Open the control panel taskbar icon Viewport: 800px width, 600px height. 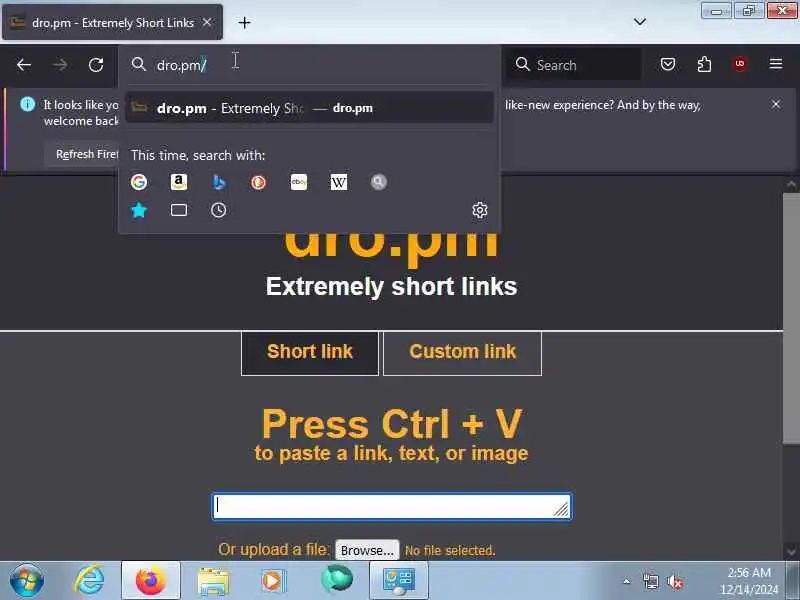(398, 581)
